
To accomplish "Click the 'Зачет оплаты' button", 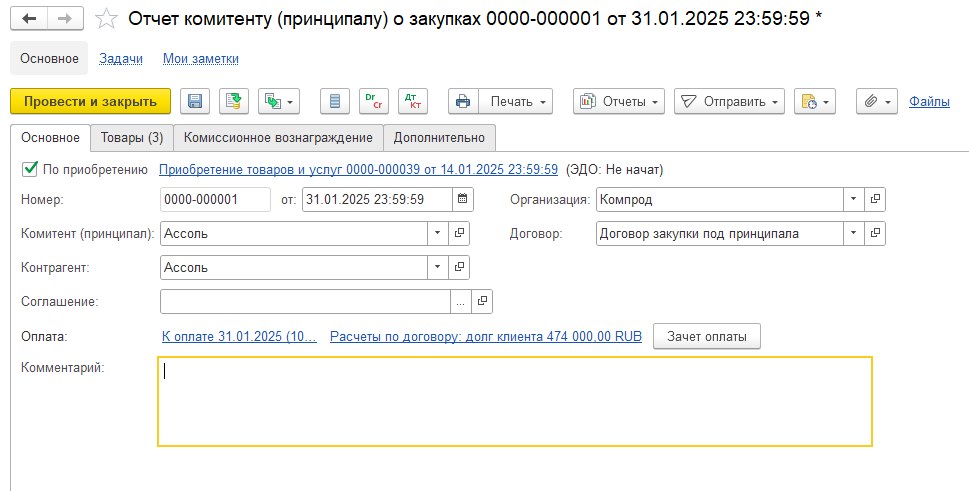I will click(x=707, y=337).
